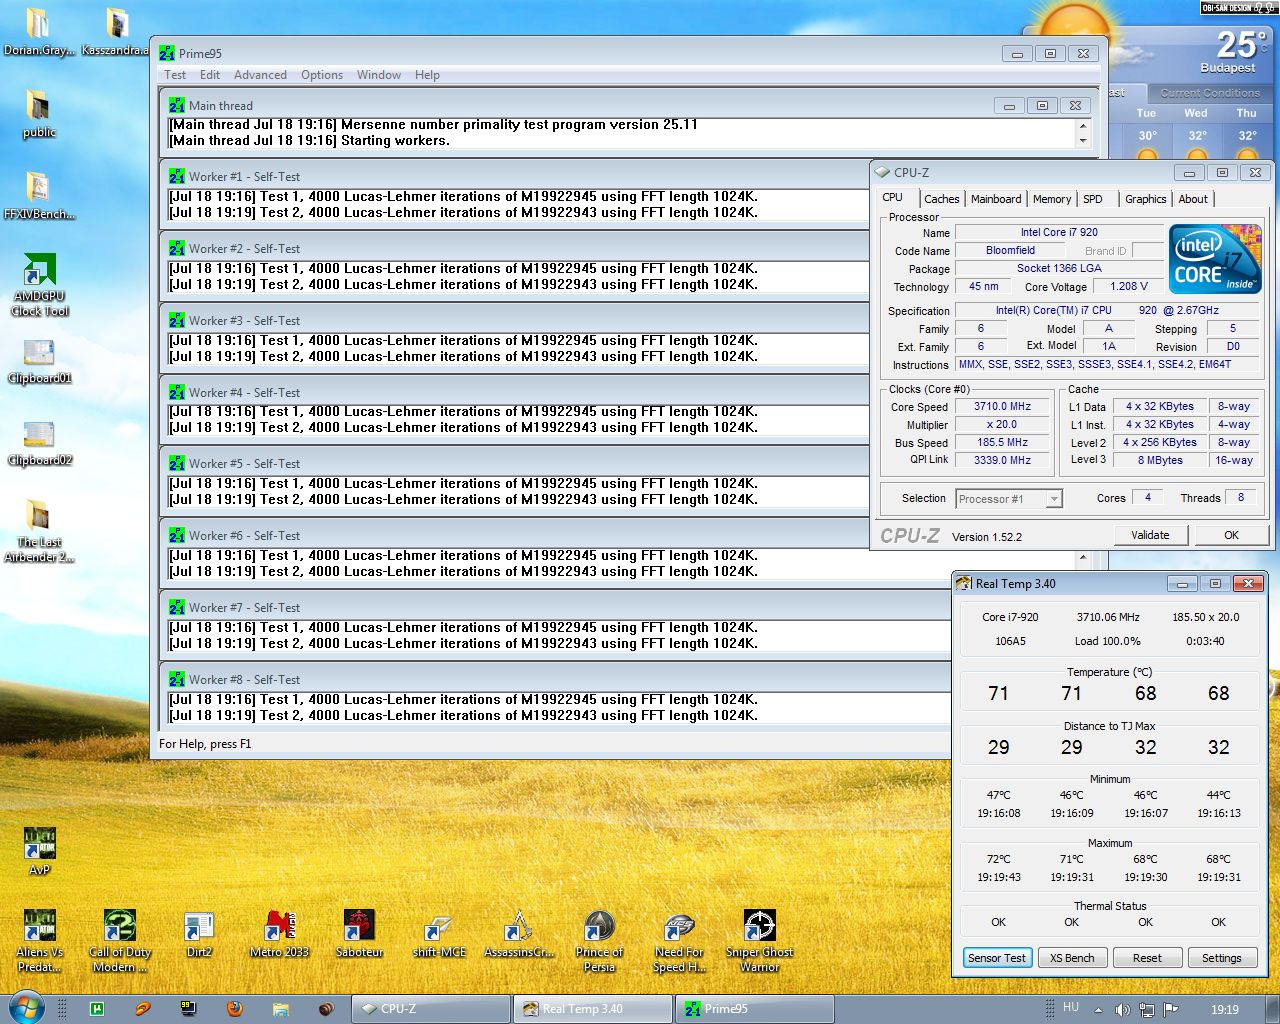Click scroll-down arrow in Main thread window
The height and width of the screenshot is (1024, 1280).
point(1083,141)
